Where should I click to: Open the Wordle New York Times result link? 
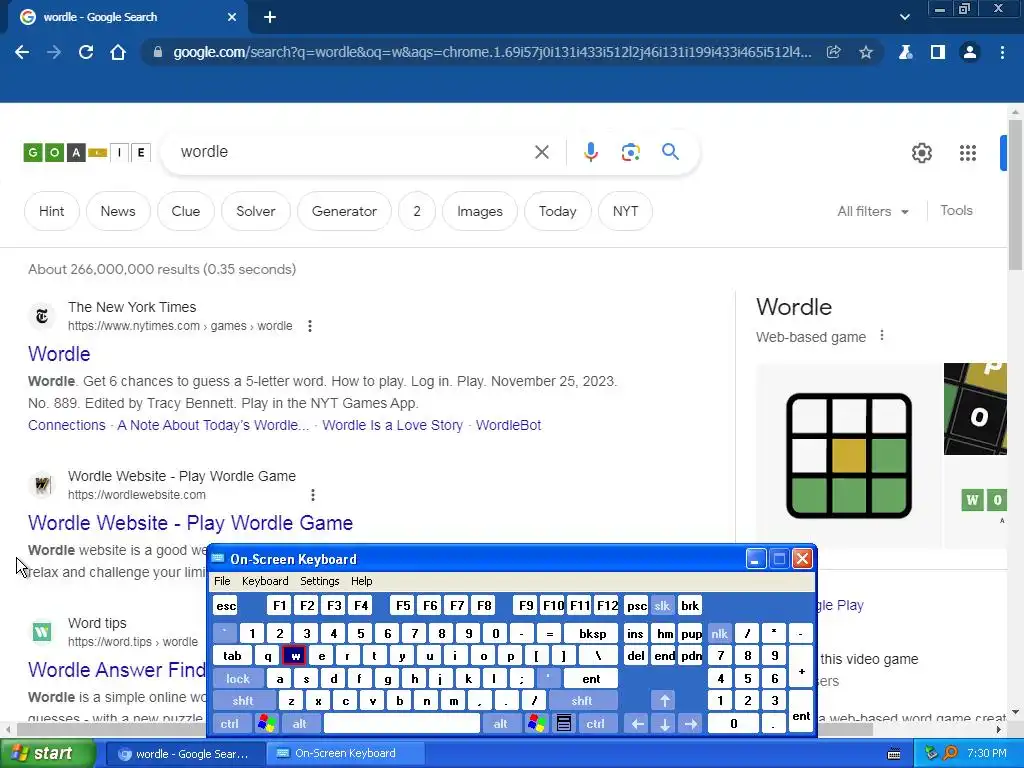(59, 354)
